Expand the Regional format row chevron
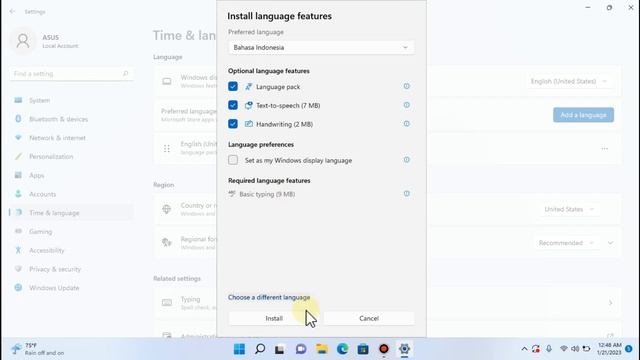Screen dimensions: 640x360 pyautogui.click(x=610, y=243)
